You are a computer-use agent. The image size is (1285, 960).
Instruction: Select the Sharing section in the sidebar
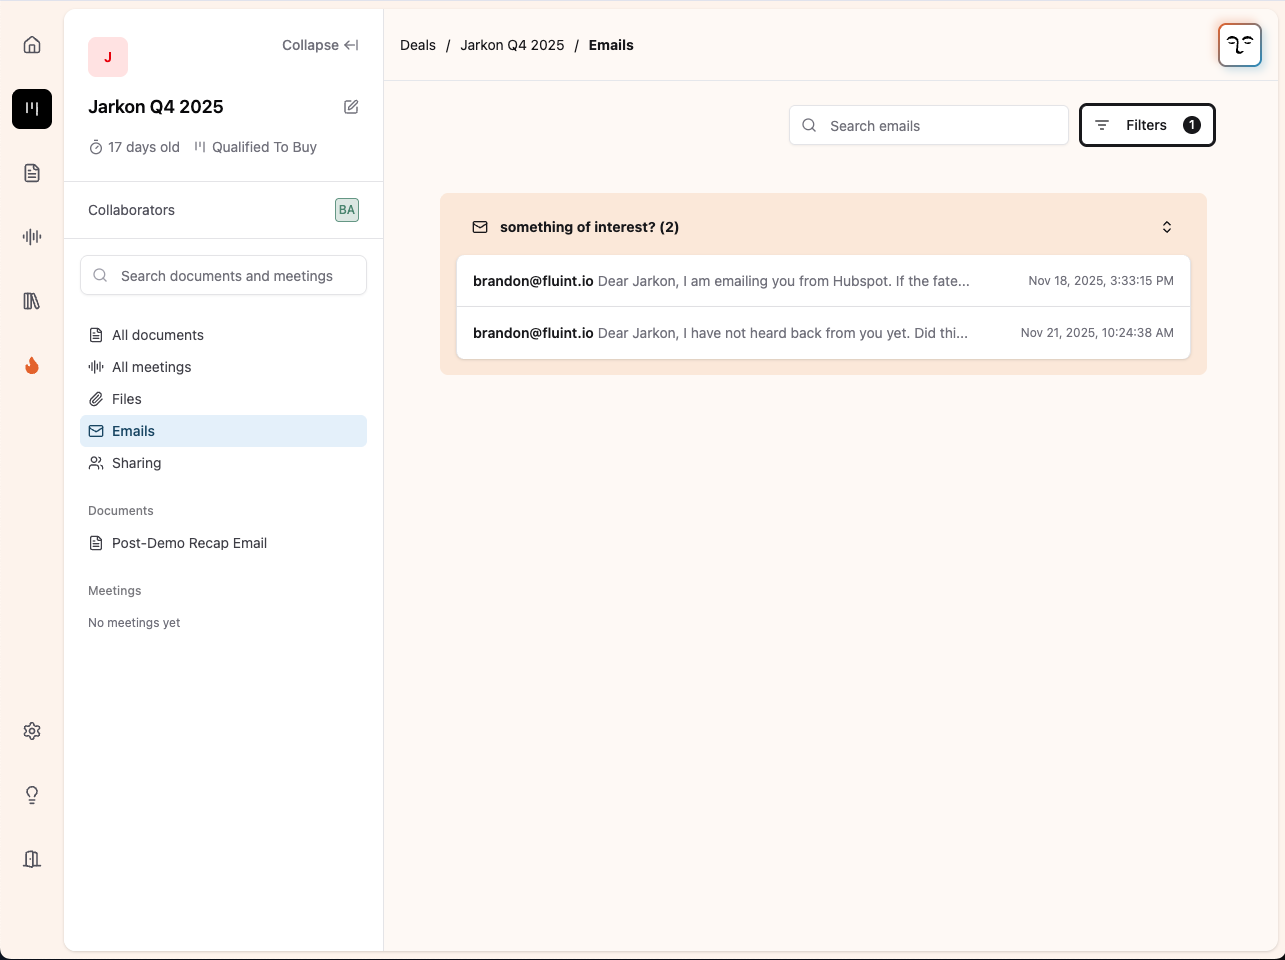coord(136,462)
